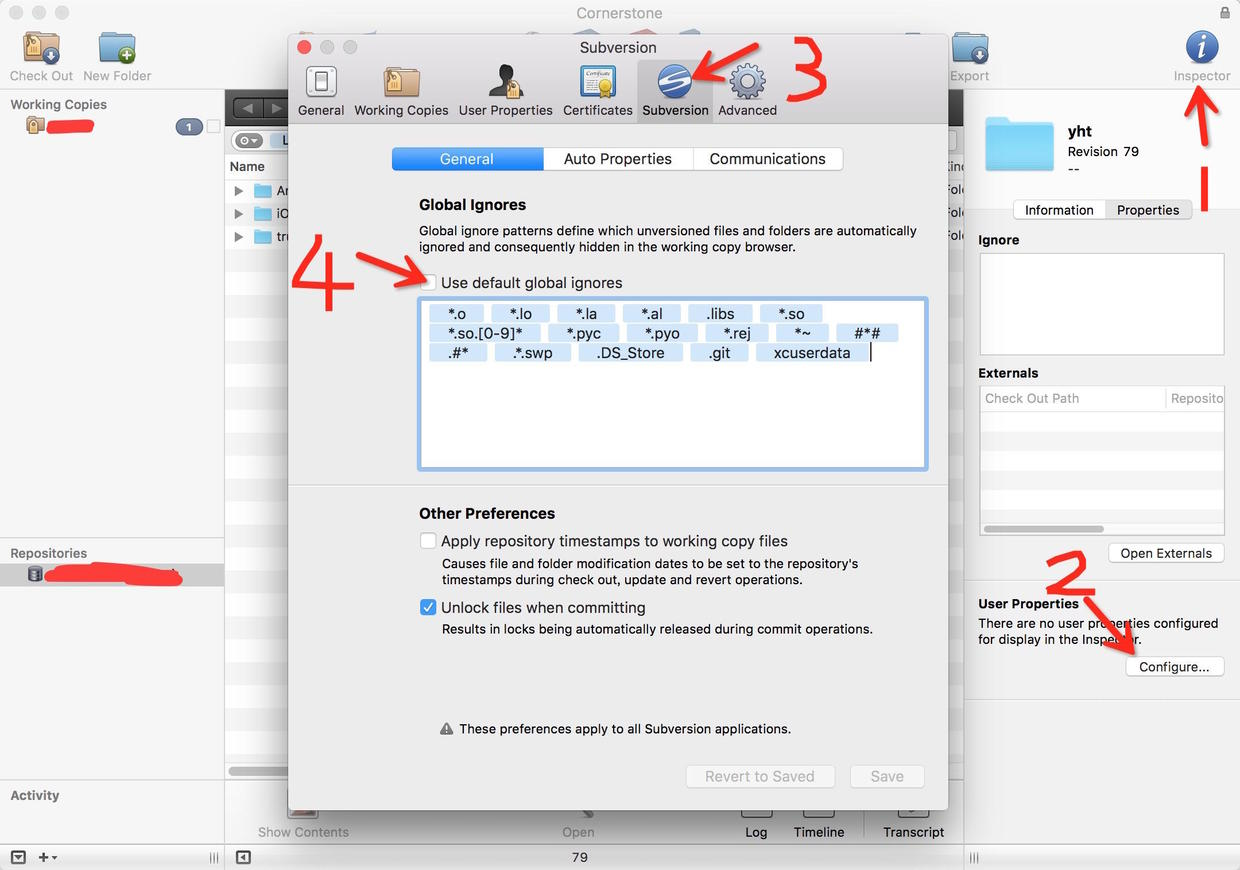The image size is (1240, 870).
Task: Click Check Out Path column header
Action: 1073,398
